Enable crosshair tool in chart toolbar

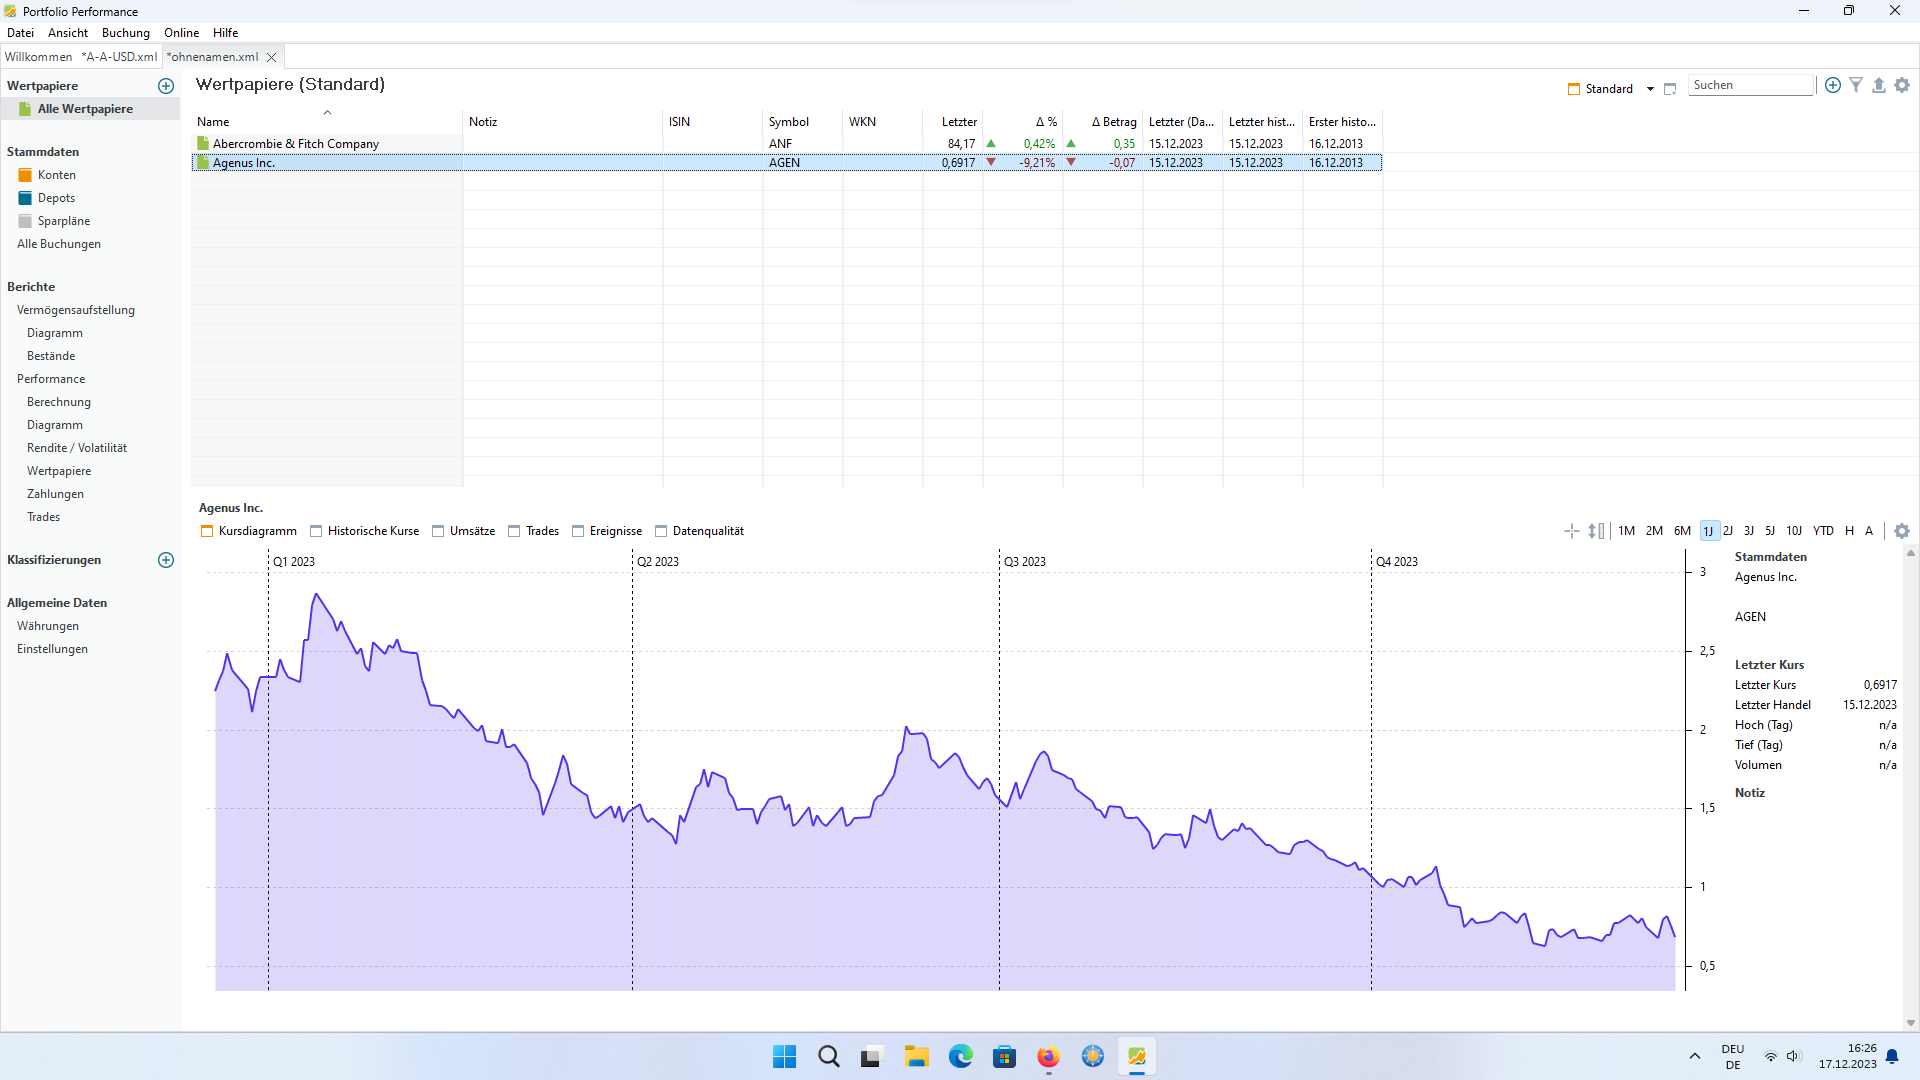point(1571,531)
